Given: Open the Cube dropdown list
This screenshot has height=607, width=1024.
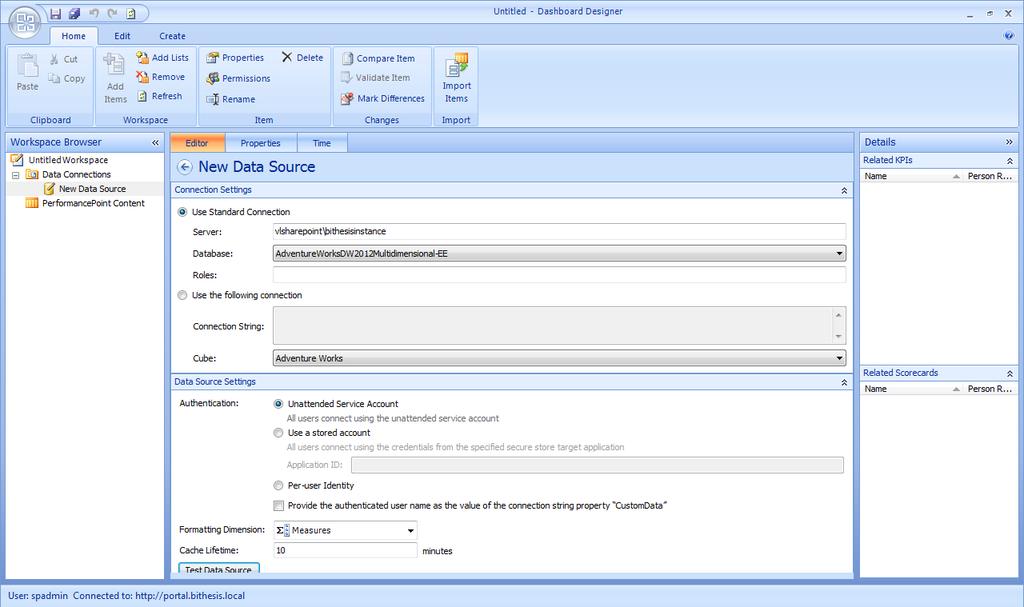Looking at the screenshot, I should tap(839, 358).
